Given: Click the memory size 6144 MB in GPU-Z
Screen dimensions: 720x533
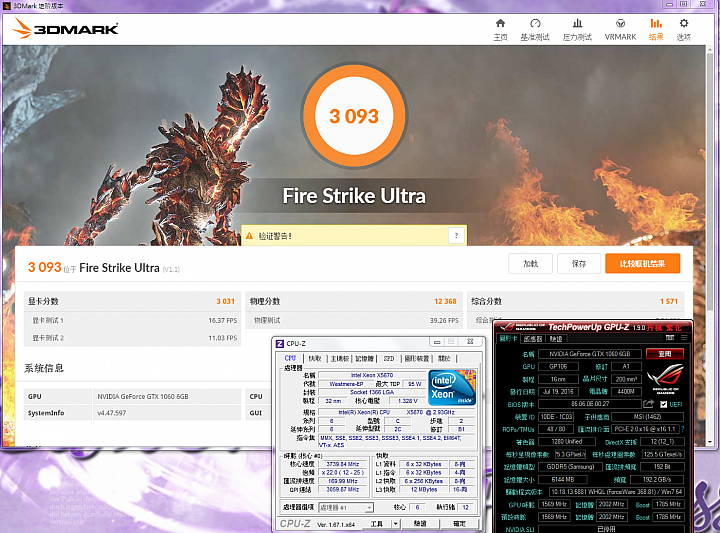Looking at the screenshot, I should click(x=562, y=479).
